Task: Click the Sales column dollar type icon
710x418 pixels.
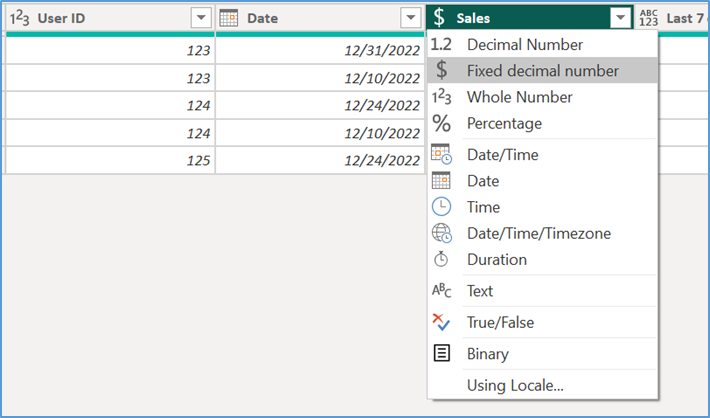Action: (439, 18)
